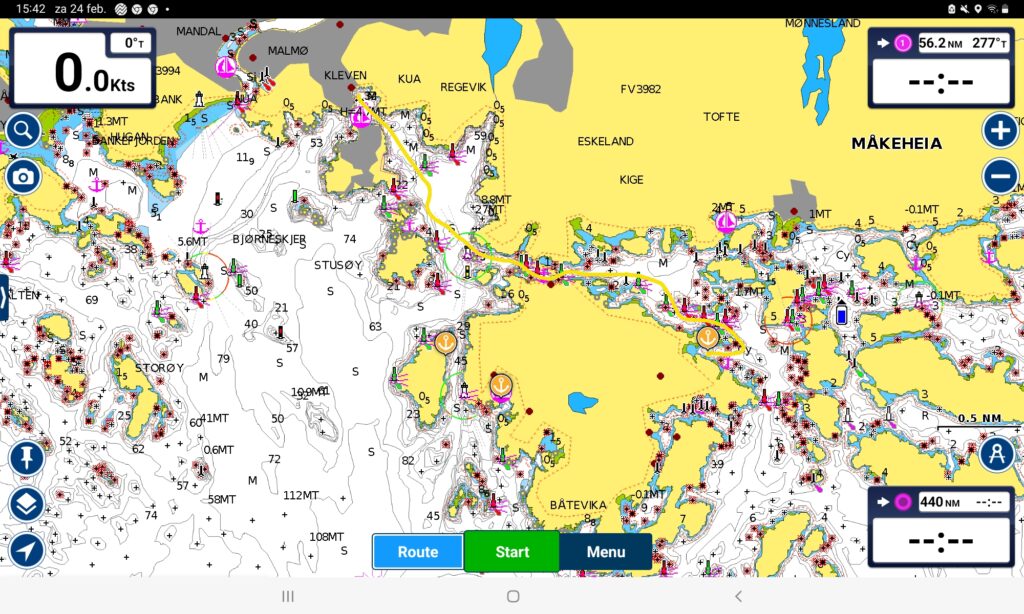The width and height of the screenshot is (1024, 614).
Task: Tap the Android home navigation button
Action: pyautogui.click(x=512, y=596)
